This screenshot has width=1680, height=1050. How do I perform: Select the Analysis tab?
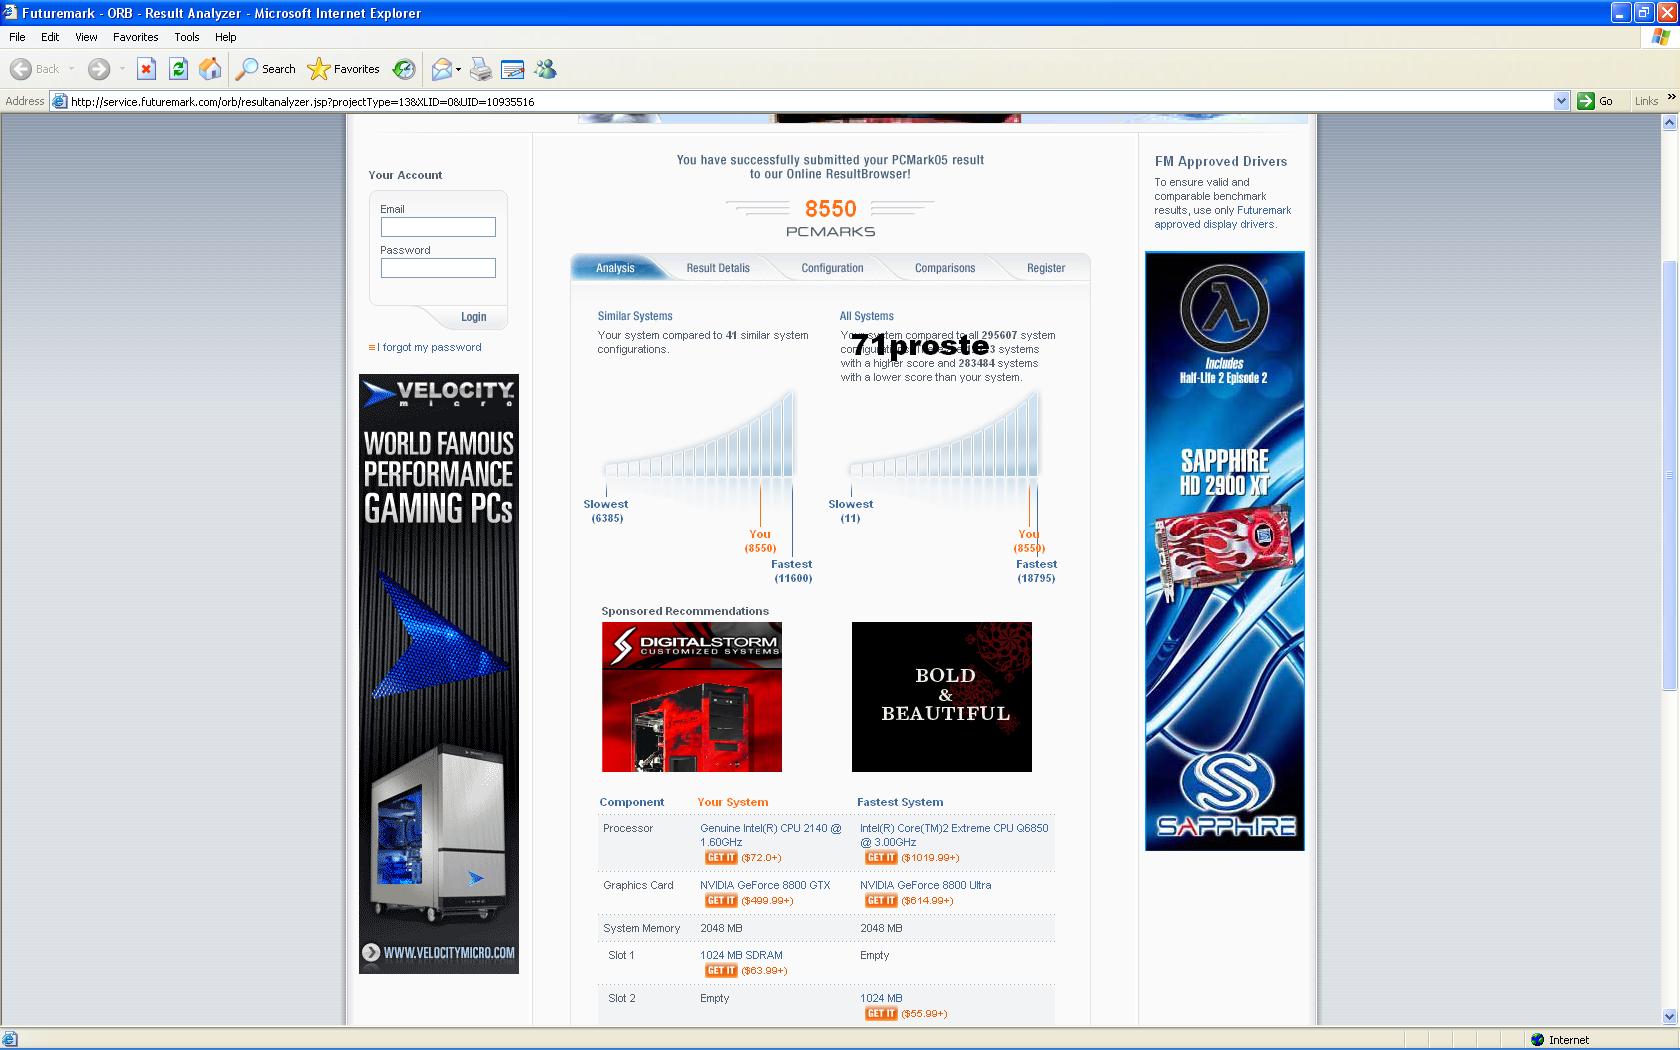615,268
